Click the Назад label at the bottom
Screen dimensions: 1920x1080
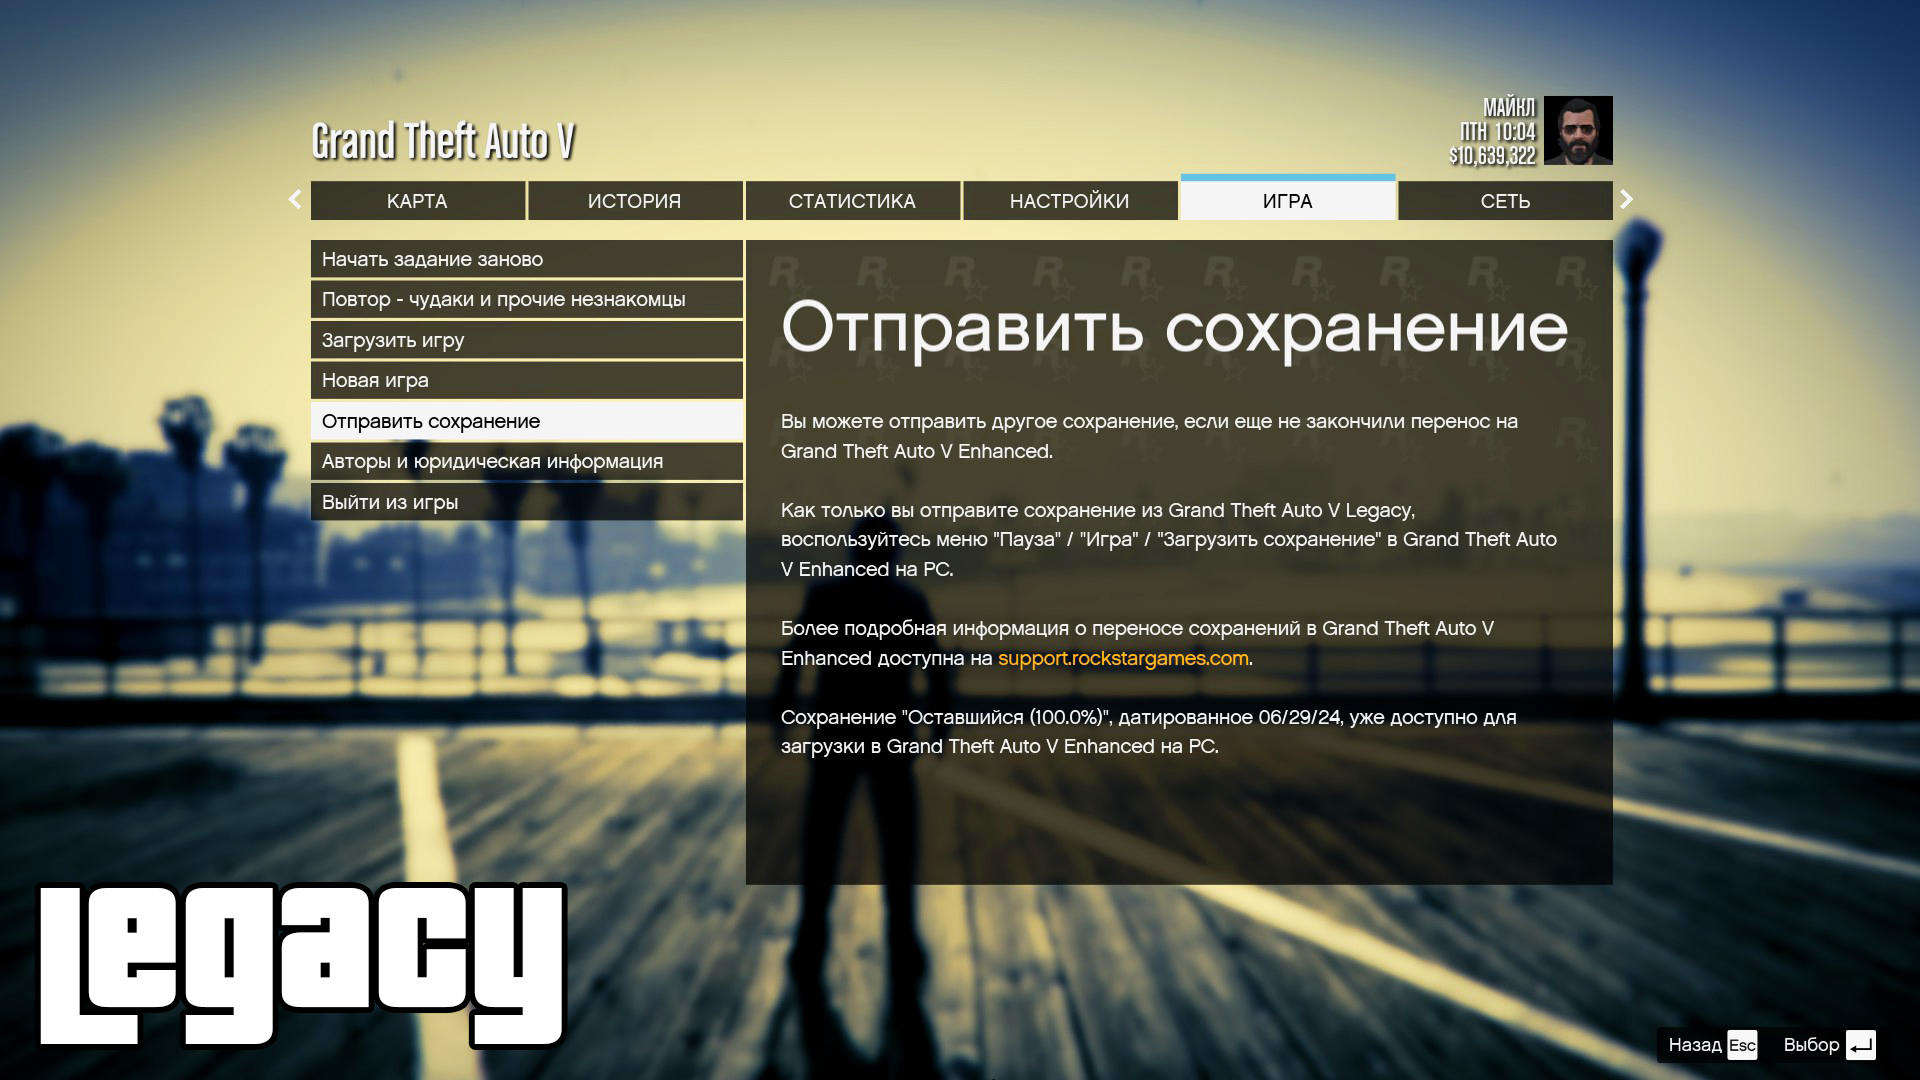[x=1695, y=1045]
